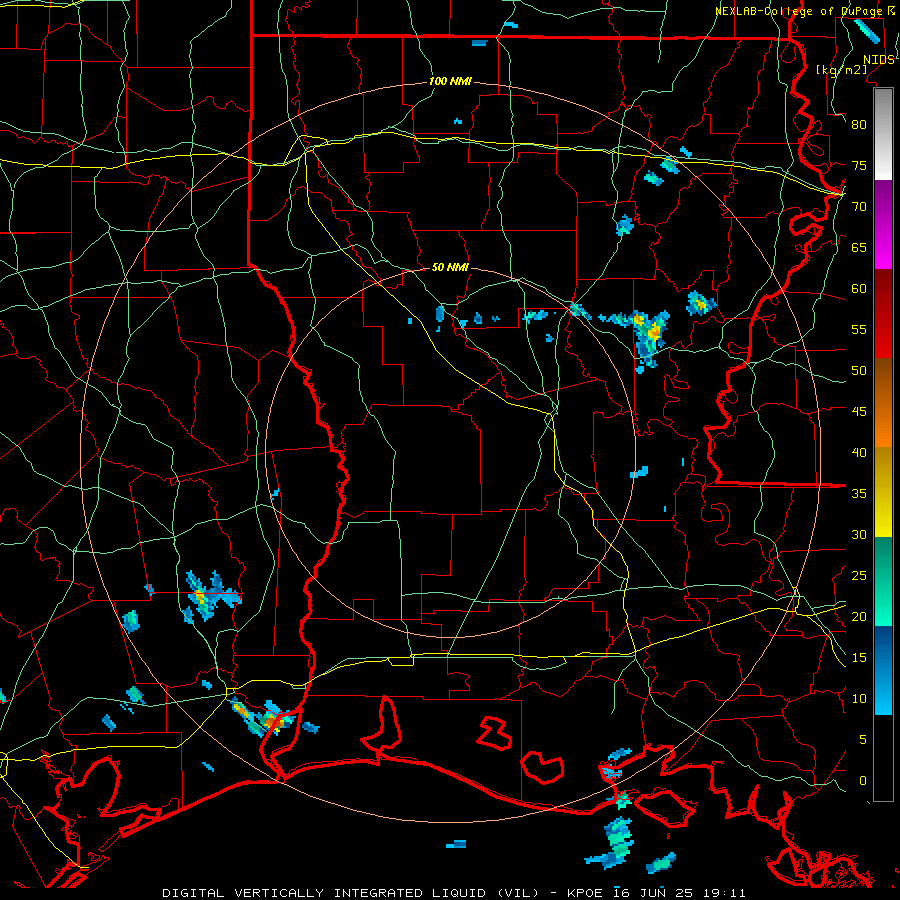
Task: Select the orange-brown segment of the color scale
Action: (883, 403)
